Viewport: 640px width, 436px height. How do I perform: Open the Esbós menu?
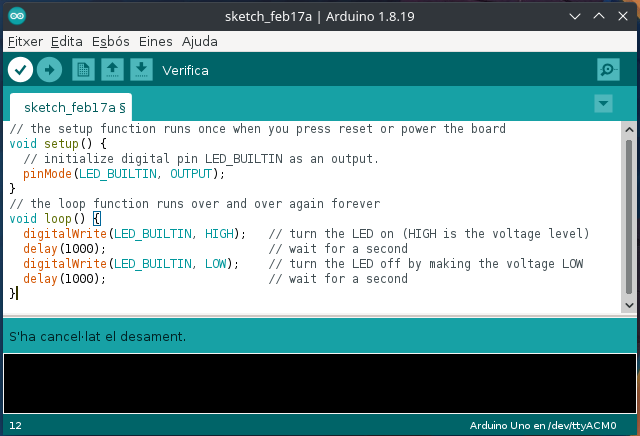(x=110, y=42)
